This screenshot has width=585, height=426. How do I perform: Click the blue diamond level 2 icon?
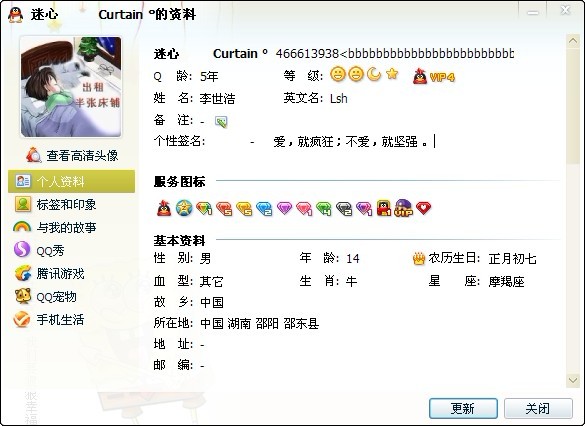(264, 209)
